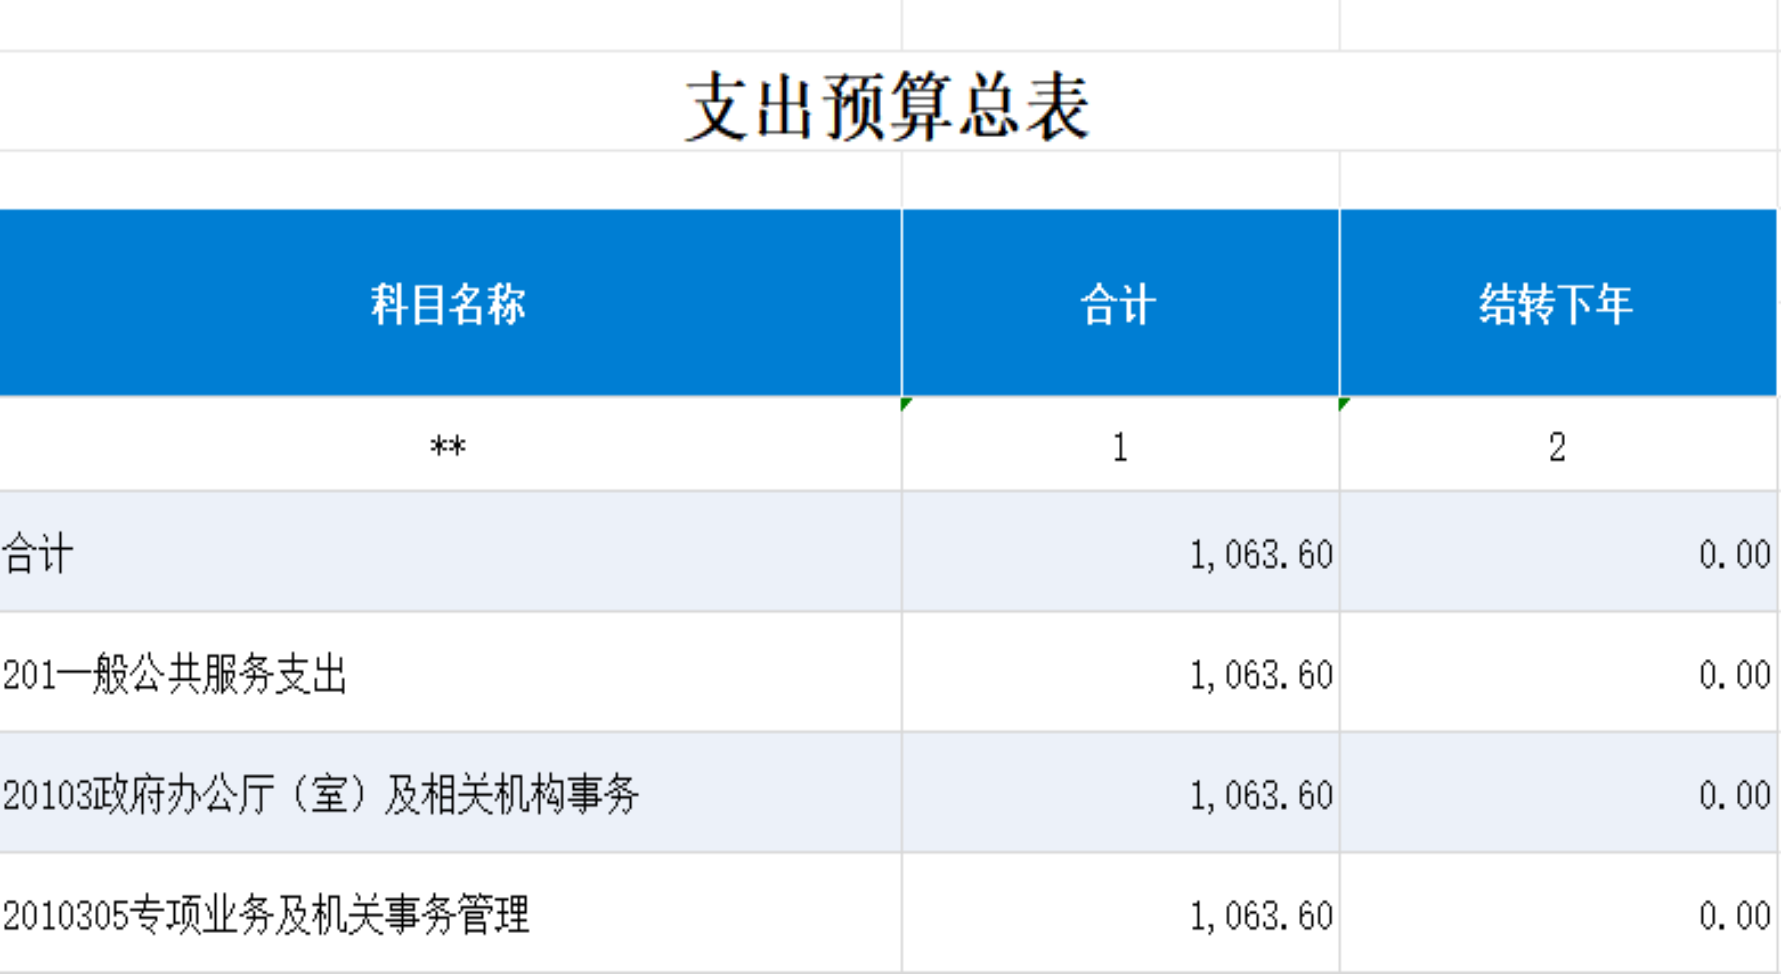Screen dimensions: 1782x975
Task: Click the column index cell showing 2
Action: [1556, 446]
